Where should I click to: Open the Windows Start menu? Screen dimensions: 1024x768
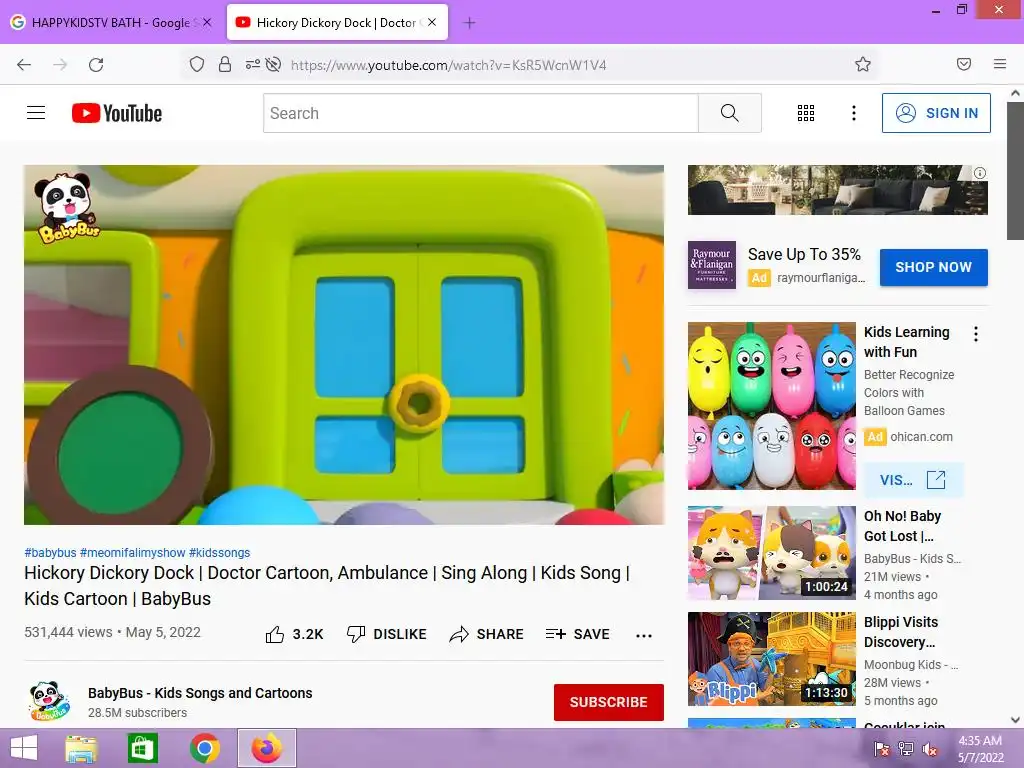point(24,748)
